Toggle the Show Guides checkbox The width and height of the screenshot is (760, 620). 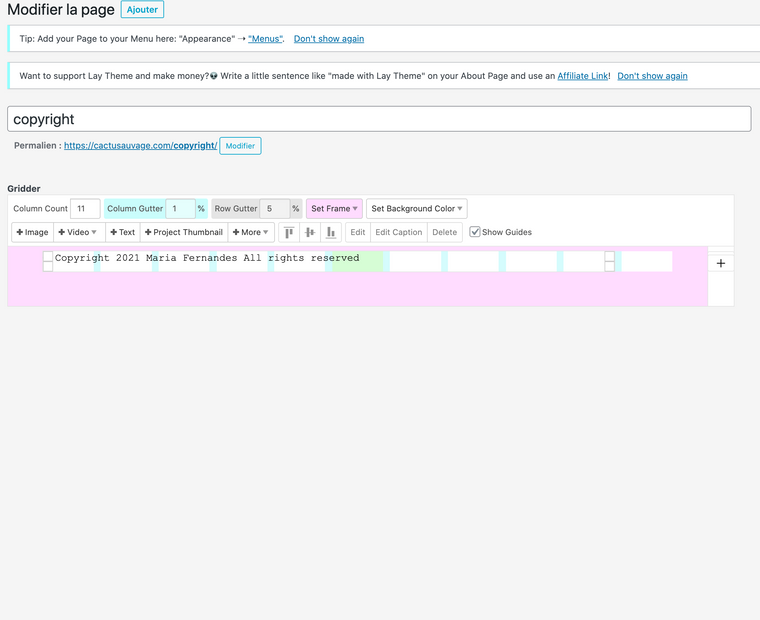point(475,232)
